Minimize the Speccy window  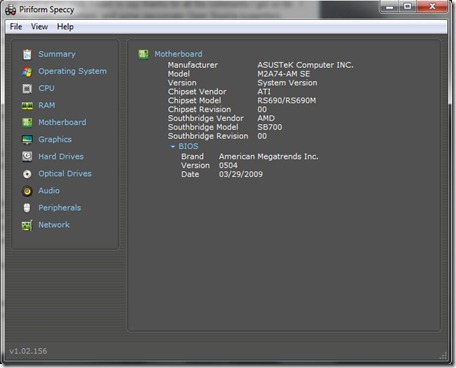(x=389, y=7)
